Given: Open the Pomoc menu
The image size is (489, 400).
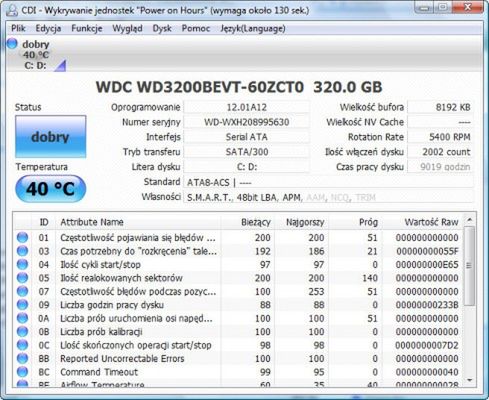Looking at the screenshot, I should pyautogui.click(x=196, y=28).
